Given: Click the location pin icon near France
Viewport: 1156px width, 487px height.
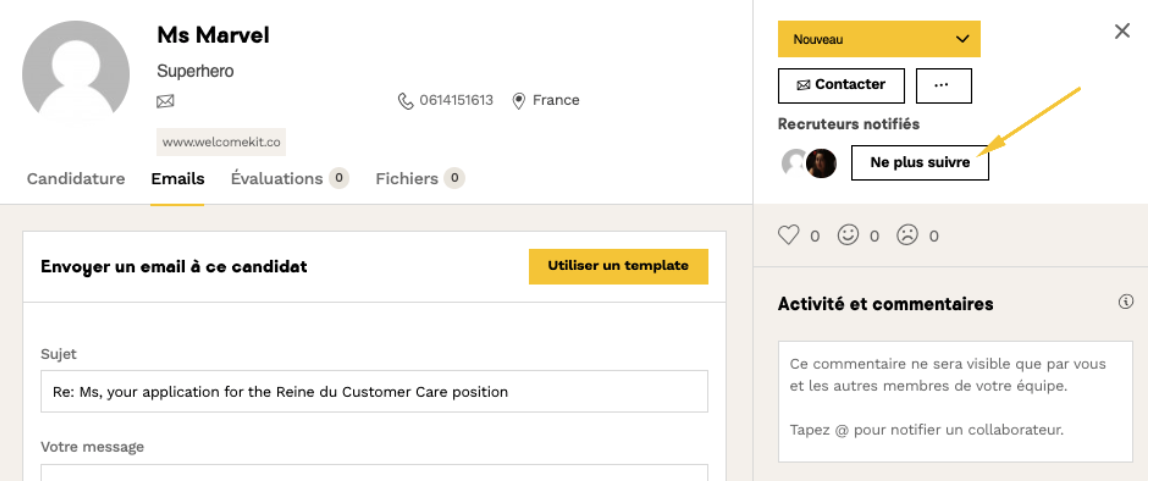Looking at the screenshot, I should click(519, 101).
